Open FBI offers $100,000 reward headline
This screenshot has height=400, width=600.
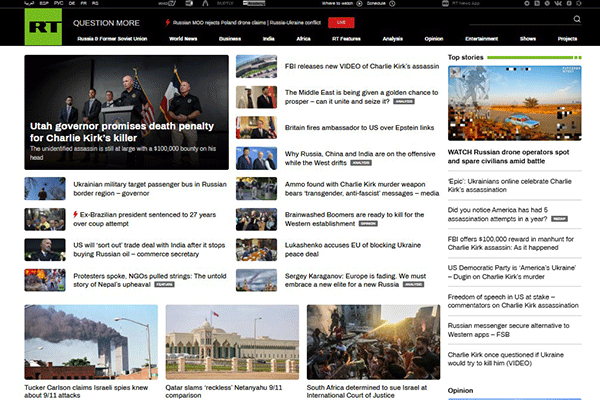pos(511,243)
